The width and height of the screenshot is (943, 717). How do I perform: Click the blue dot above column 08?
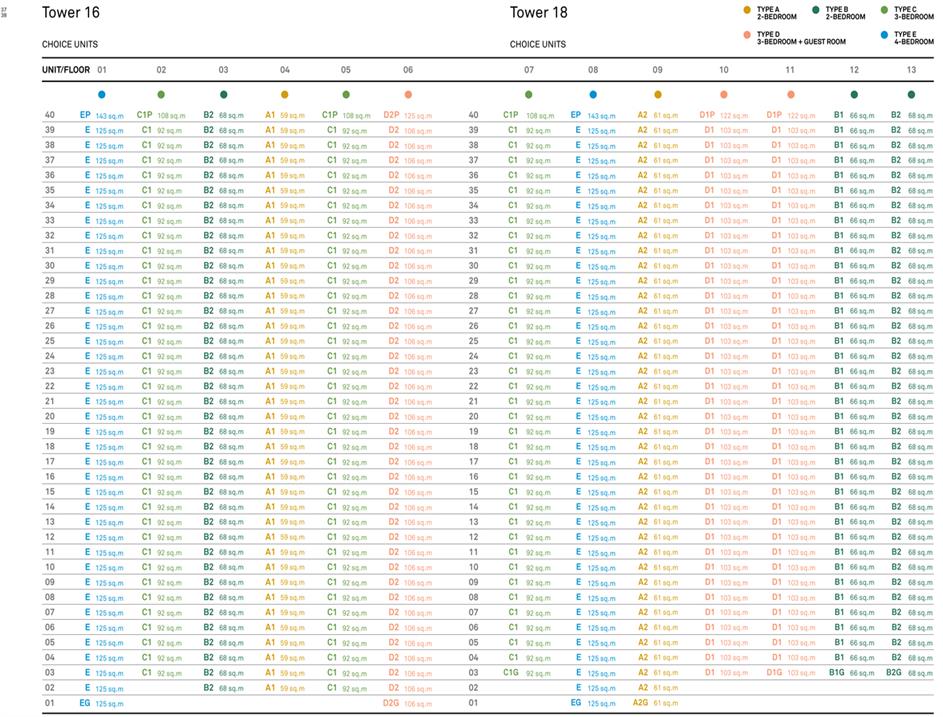pyautogui.click(x=593, y=94)
